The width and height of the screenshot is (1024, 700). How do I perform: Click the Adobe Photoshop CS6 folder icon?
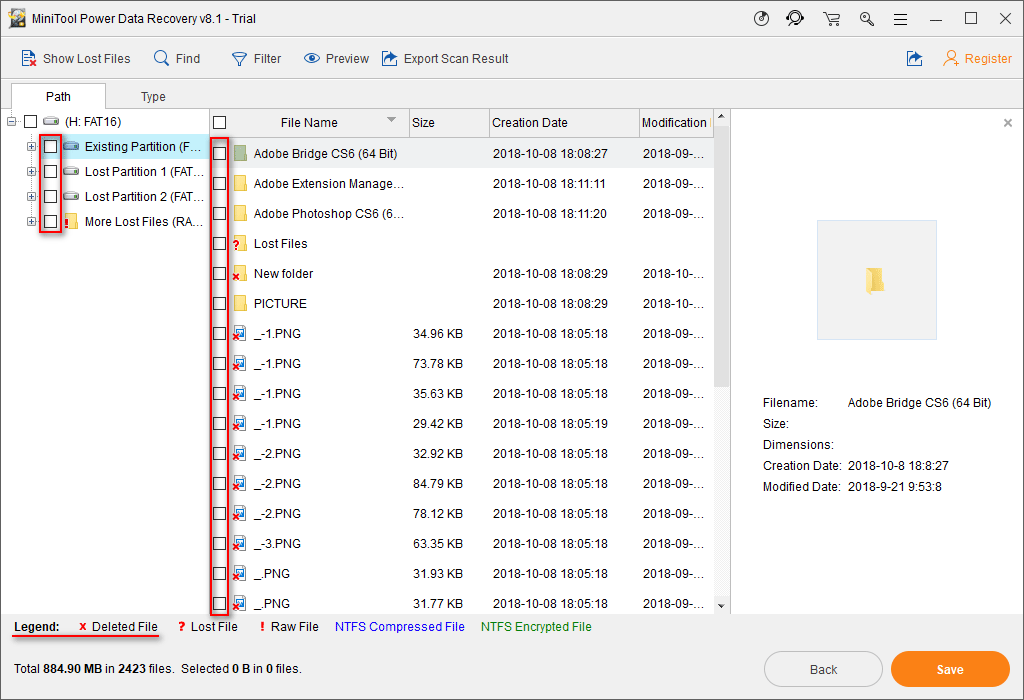pos(240,214)
